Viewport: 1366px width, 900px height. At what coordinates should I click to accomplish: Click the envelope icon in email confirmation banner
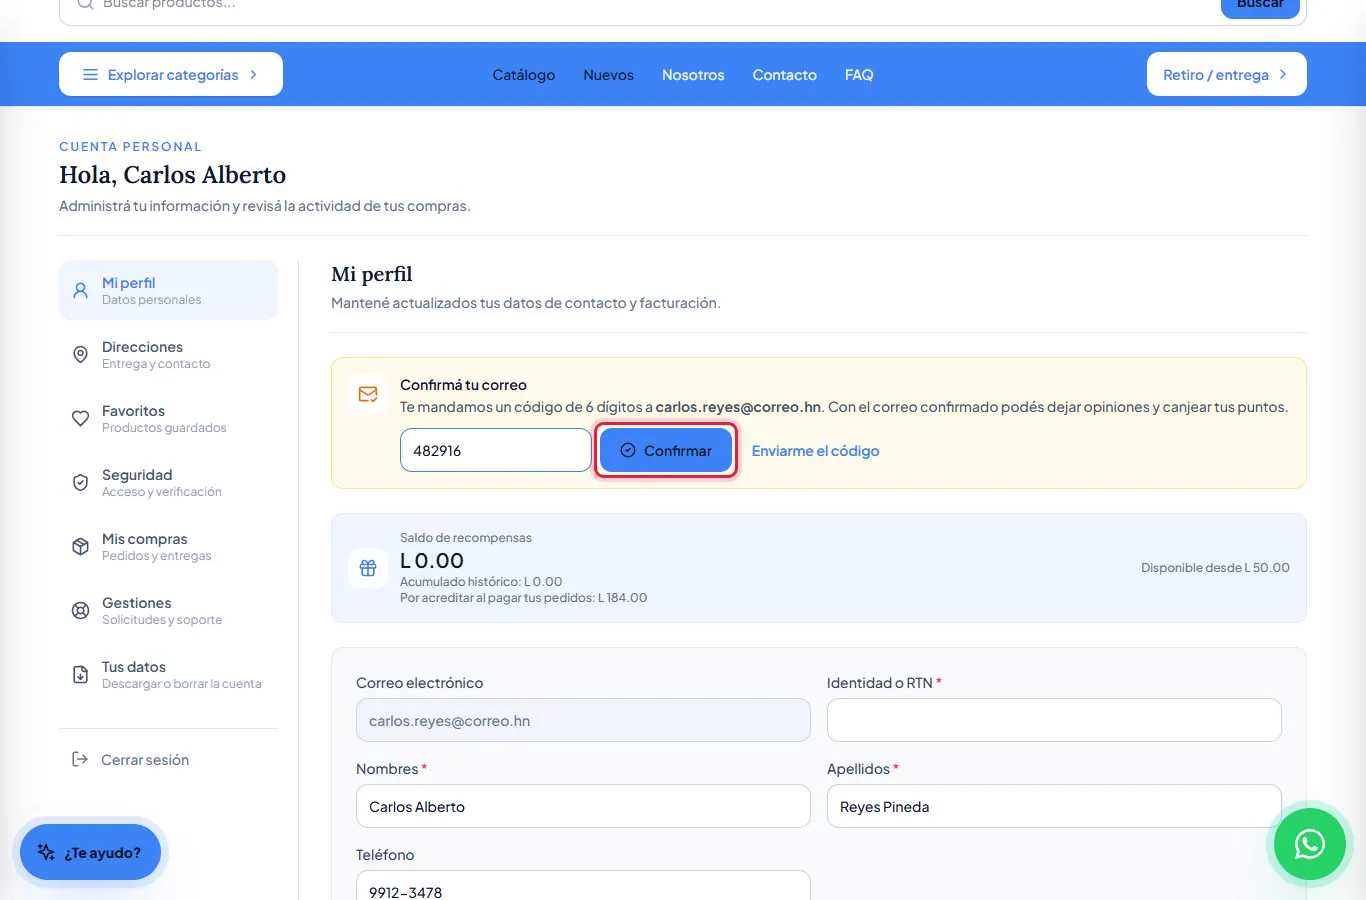click(368, 394)
